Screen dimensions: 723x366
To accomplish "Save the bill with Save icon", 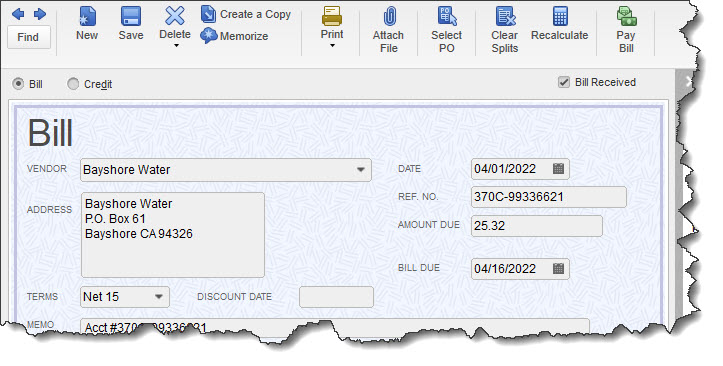I will [131, 17].
